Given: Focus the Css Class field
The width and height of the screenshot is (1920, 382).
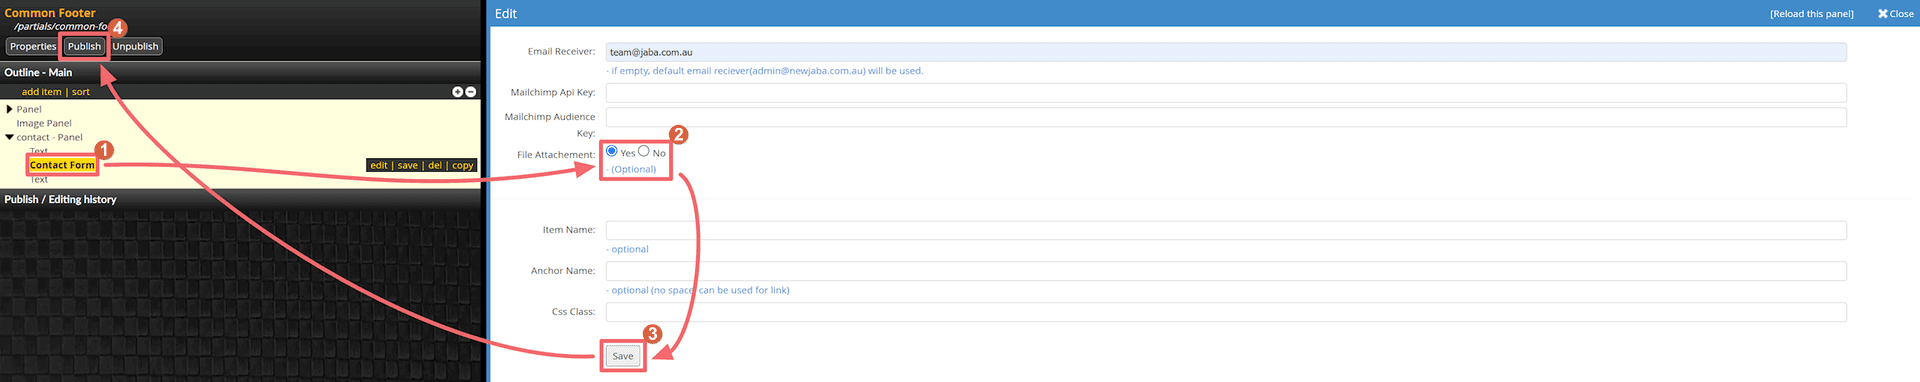Looking at the screenshot, I should 1226,312.
